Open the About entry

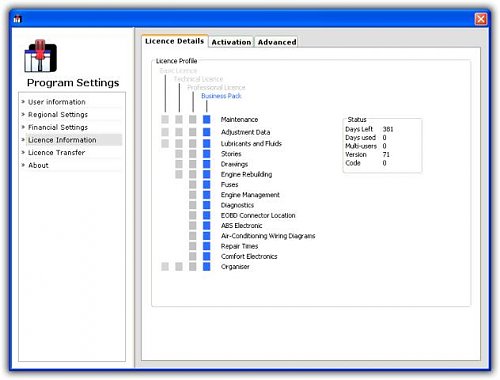[x=38, y=165]
